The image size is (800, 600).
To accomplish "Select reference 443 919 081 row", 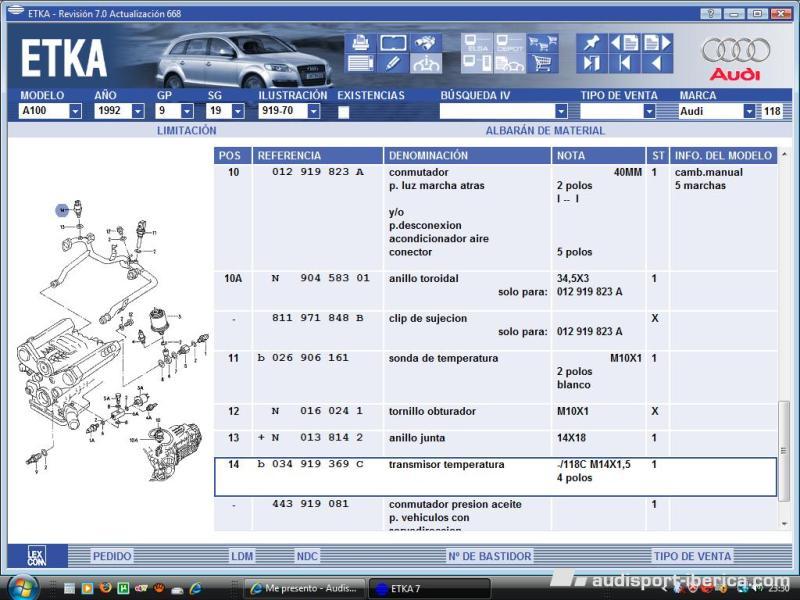I will click(495, 514).
